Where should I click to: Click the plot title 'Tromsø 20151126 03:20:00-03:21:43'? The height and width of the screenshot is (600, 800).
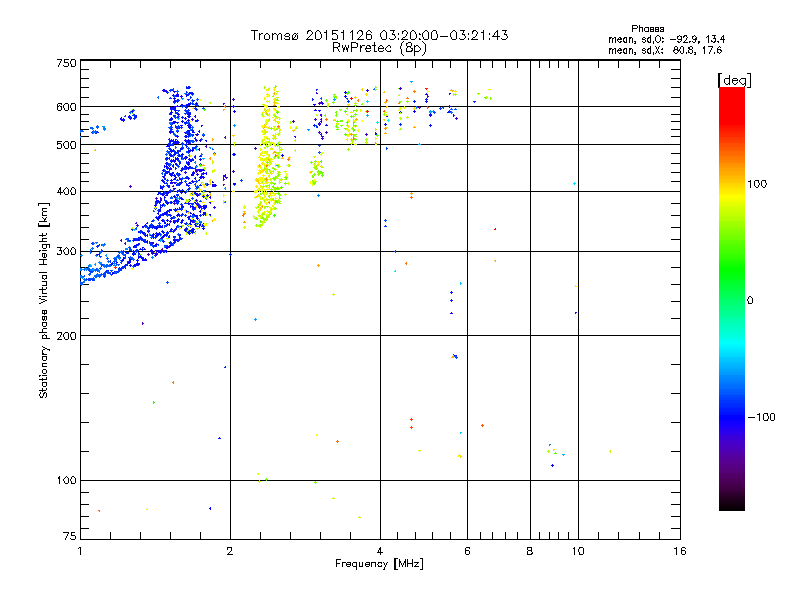coord(379,35)
